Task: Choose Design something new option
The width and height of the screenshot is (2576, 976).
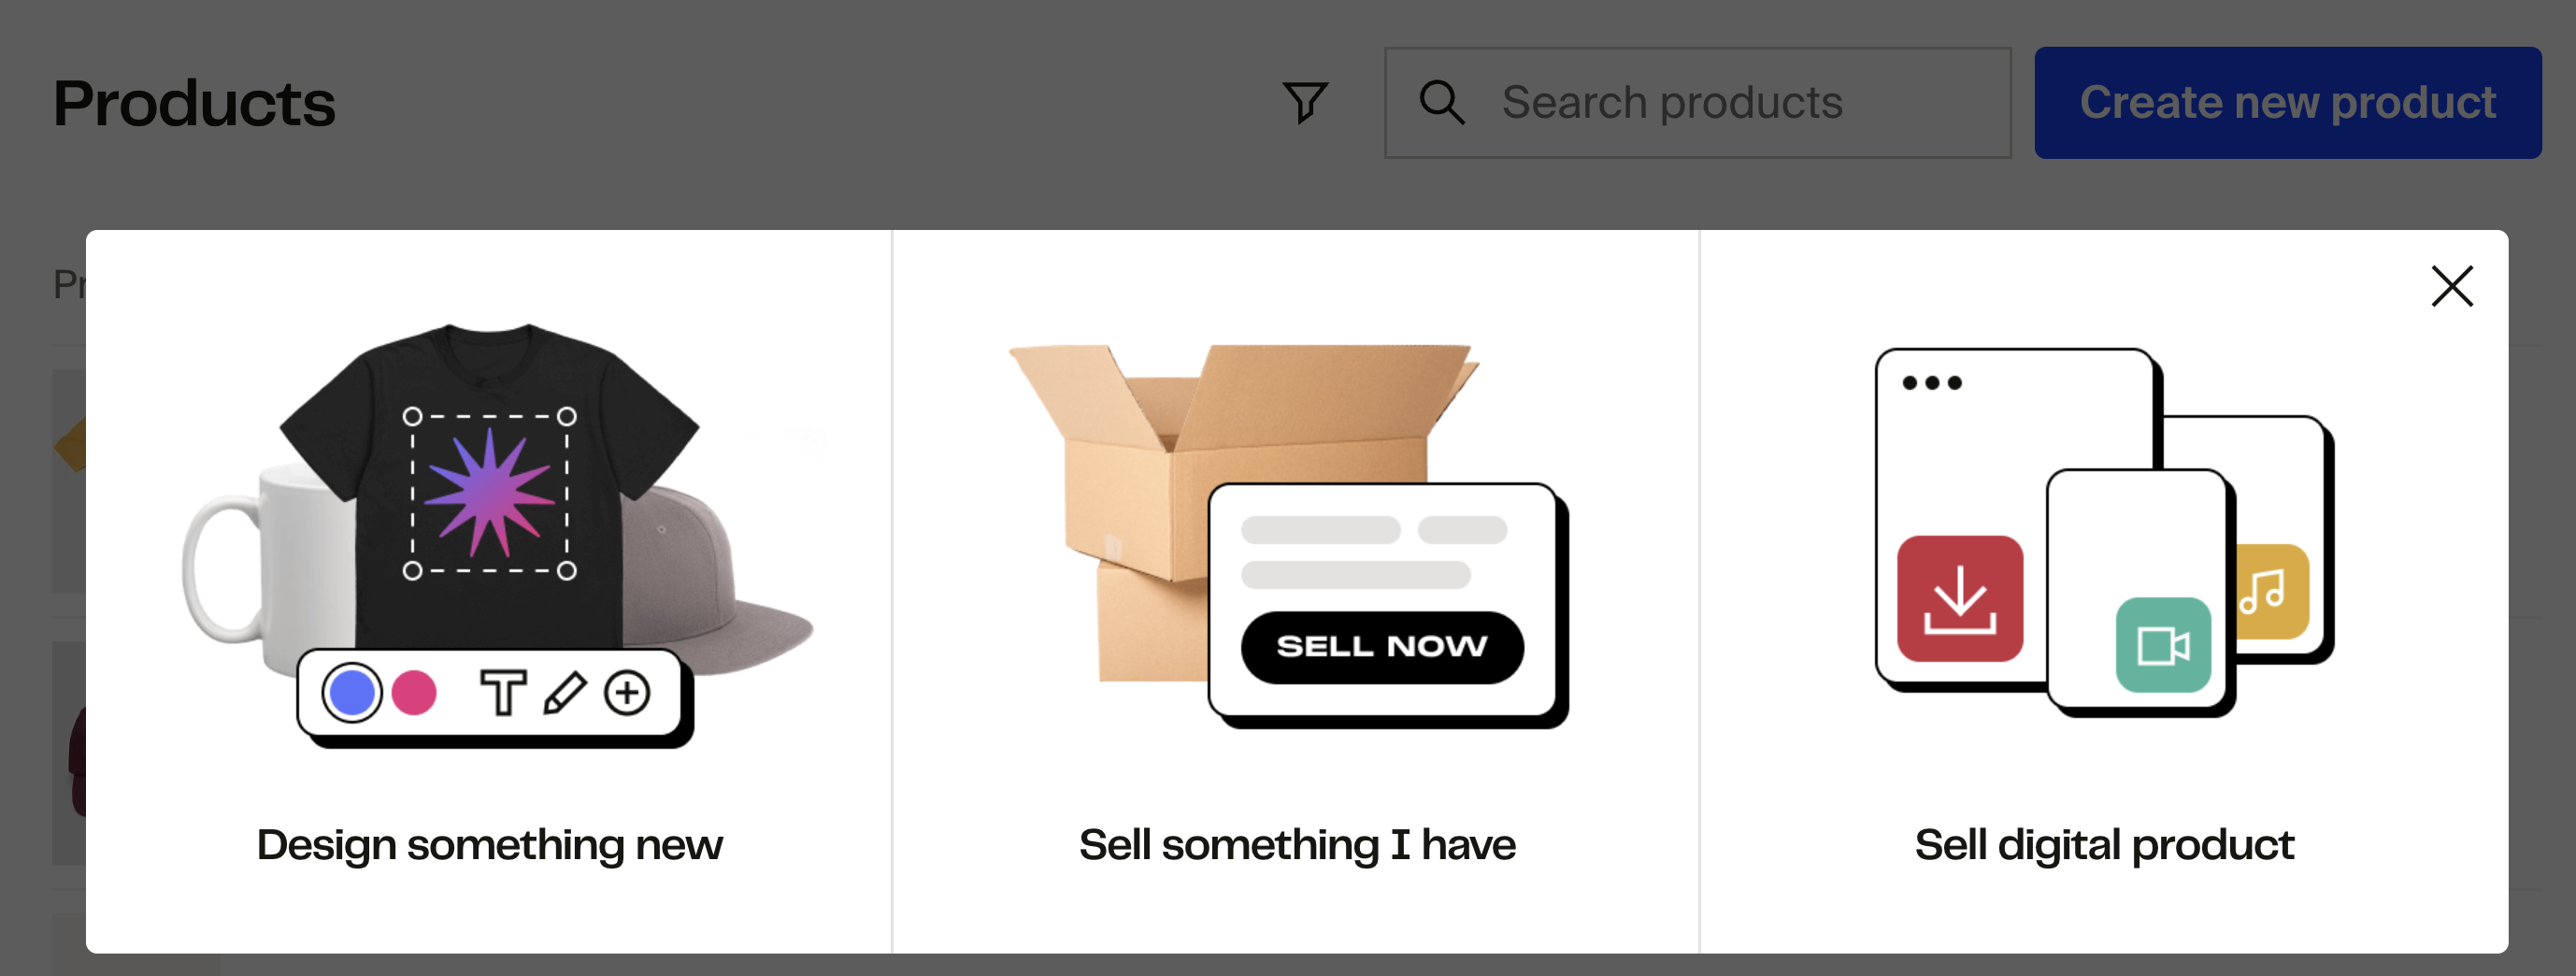Action: pyautogui.click(x=489, y=845)
